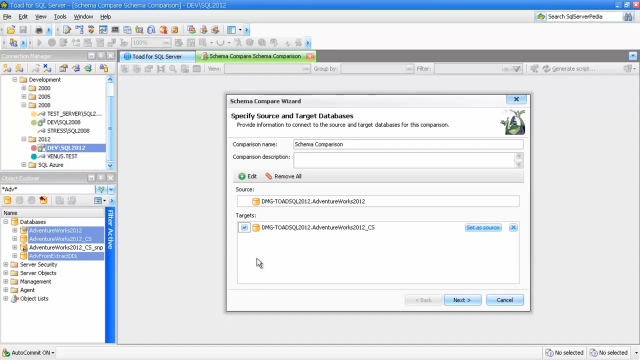Collapse the Databases node in Object Explorer
The width and height of the screenshot is (640, 360).
click(6, 222)
